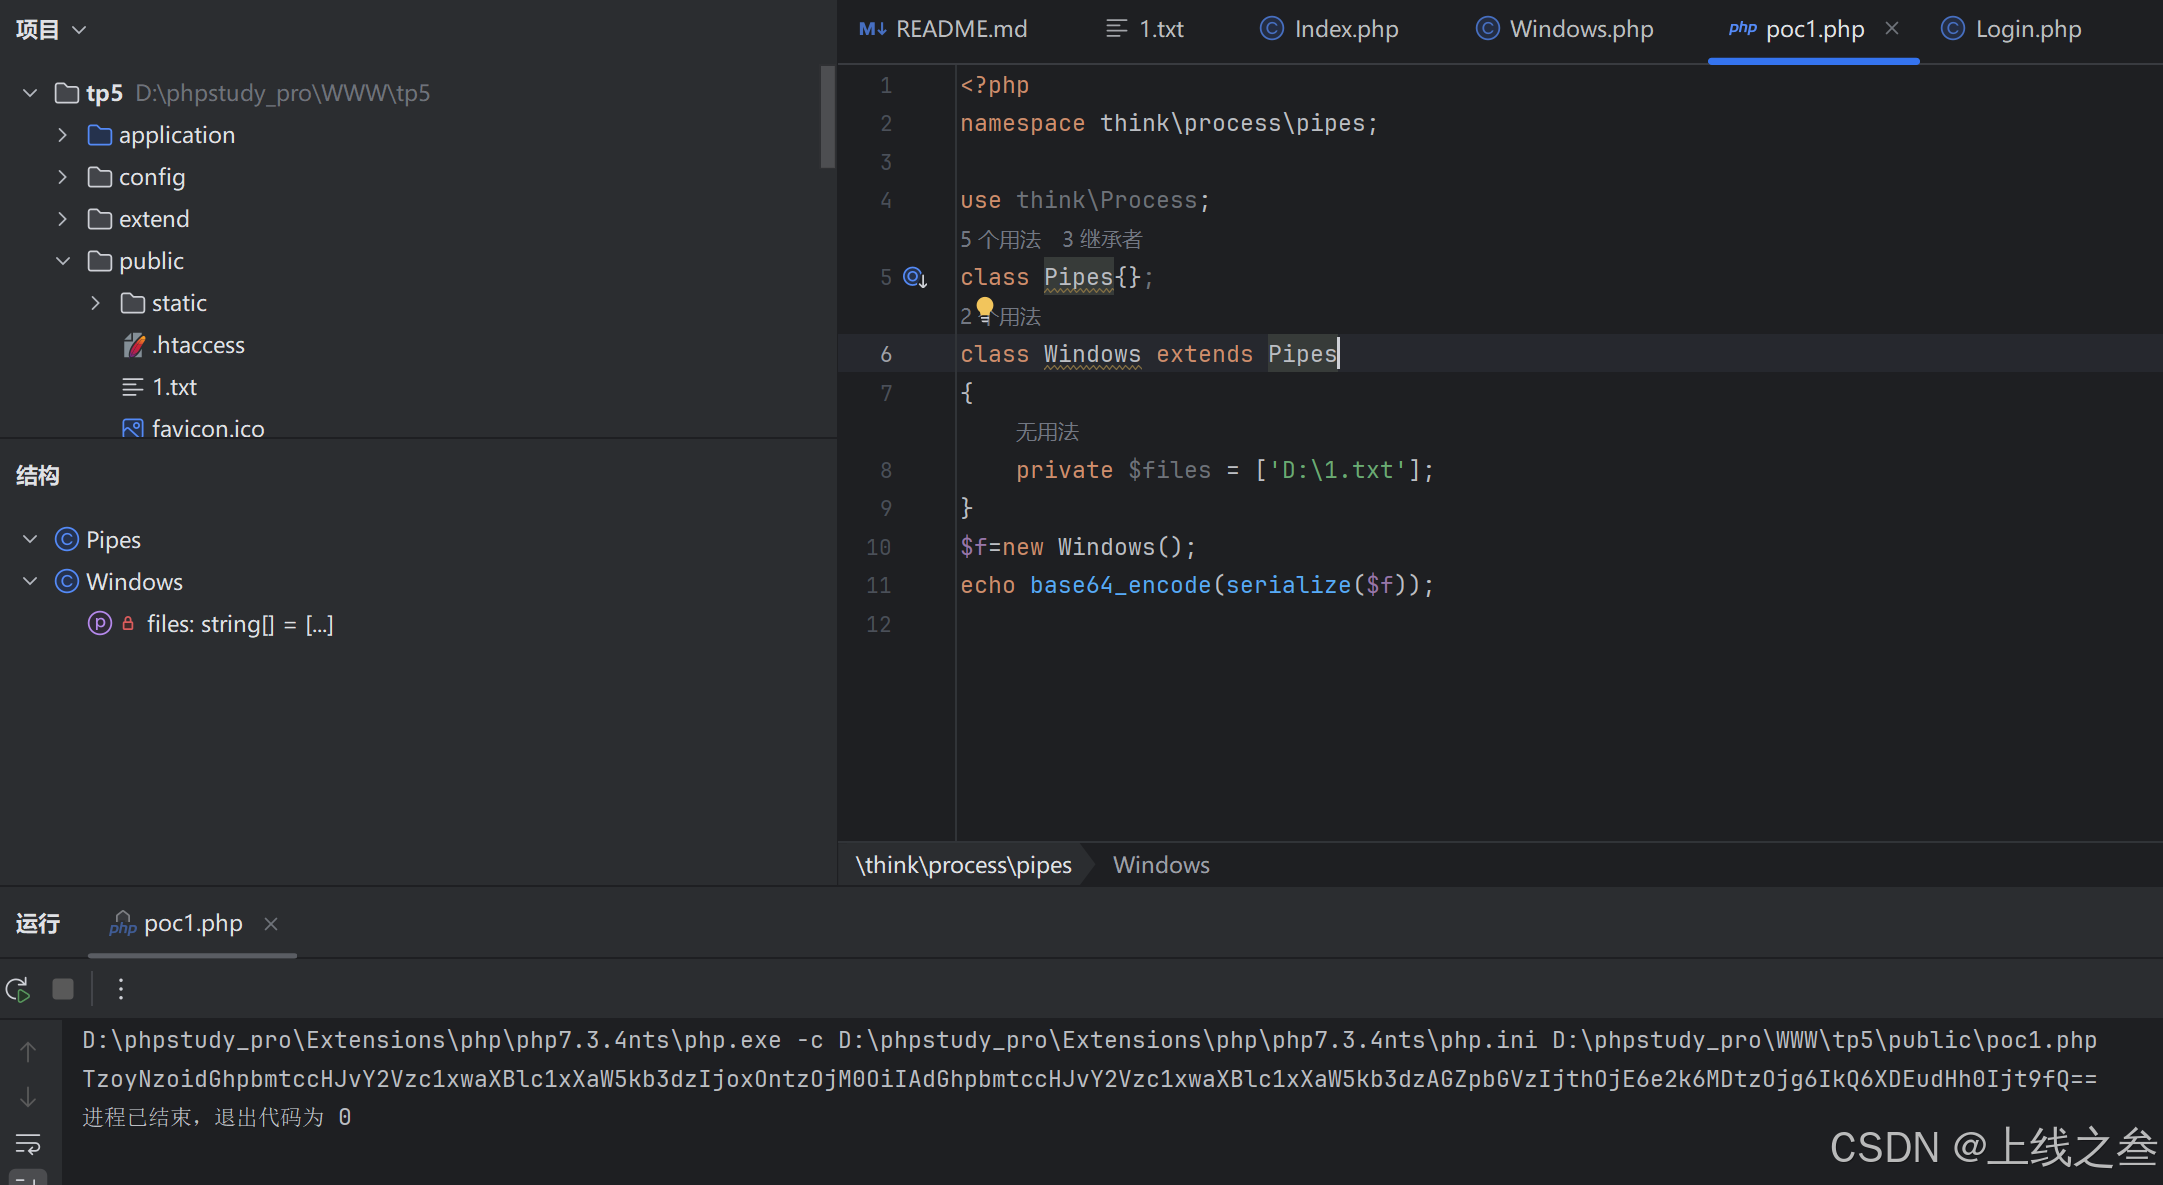Click the scroll-down arrow in console
The height and width of the screenshot is (1185, 2163).
click(x=28, y=1097)
